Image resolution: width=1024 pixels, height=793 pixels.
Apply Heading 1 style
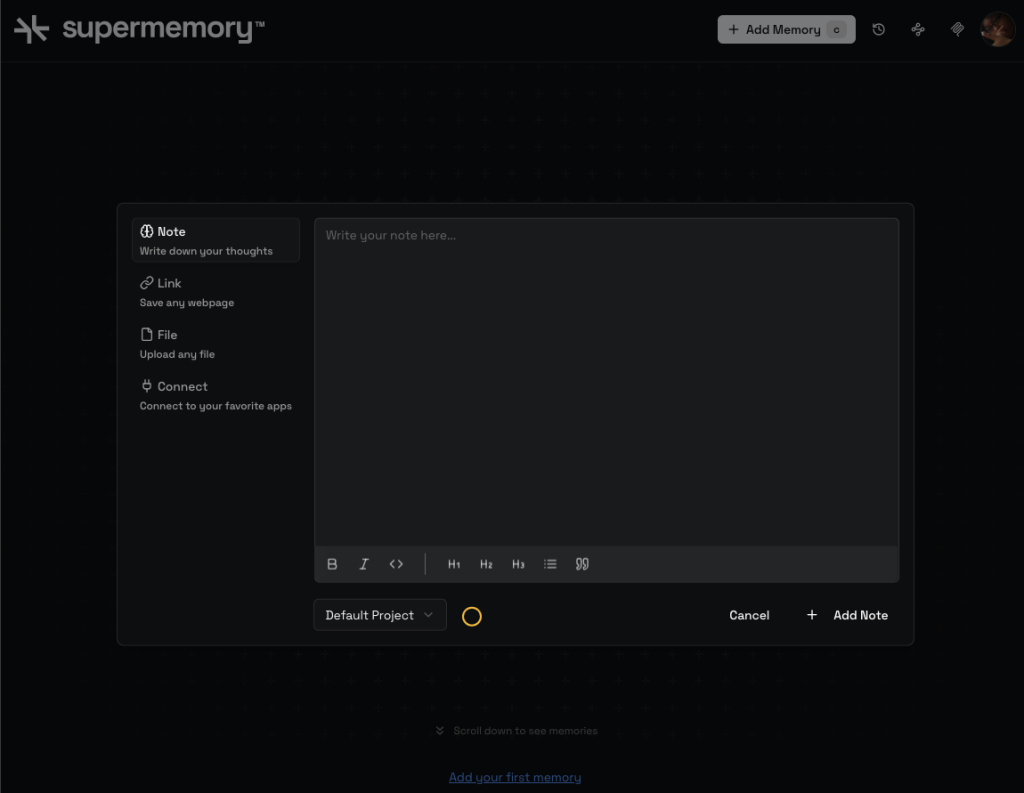click(x=454, y=564)
